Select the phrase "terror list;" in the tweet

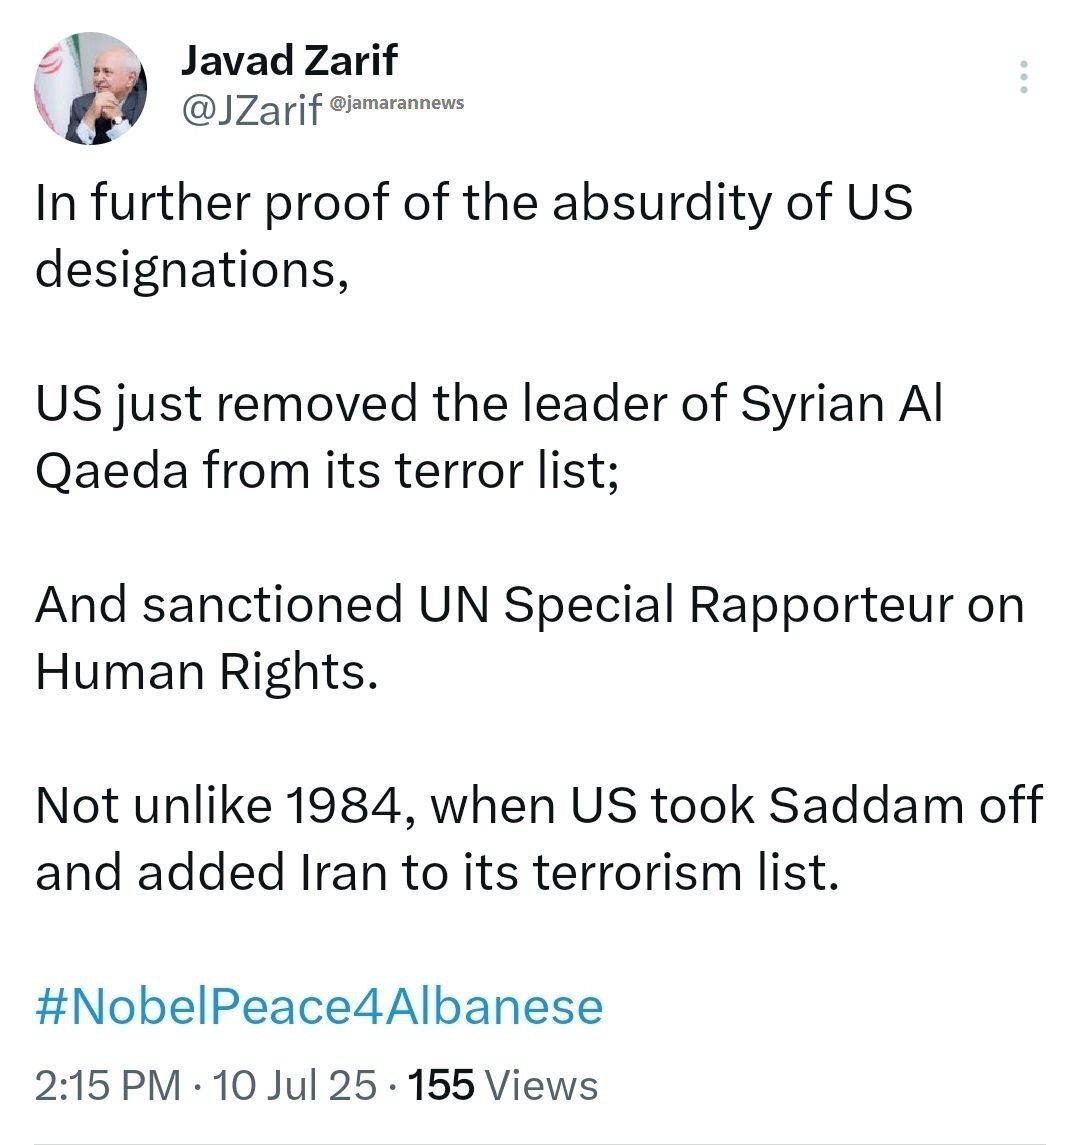[x=507, y=470]
